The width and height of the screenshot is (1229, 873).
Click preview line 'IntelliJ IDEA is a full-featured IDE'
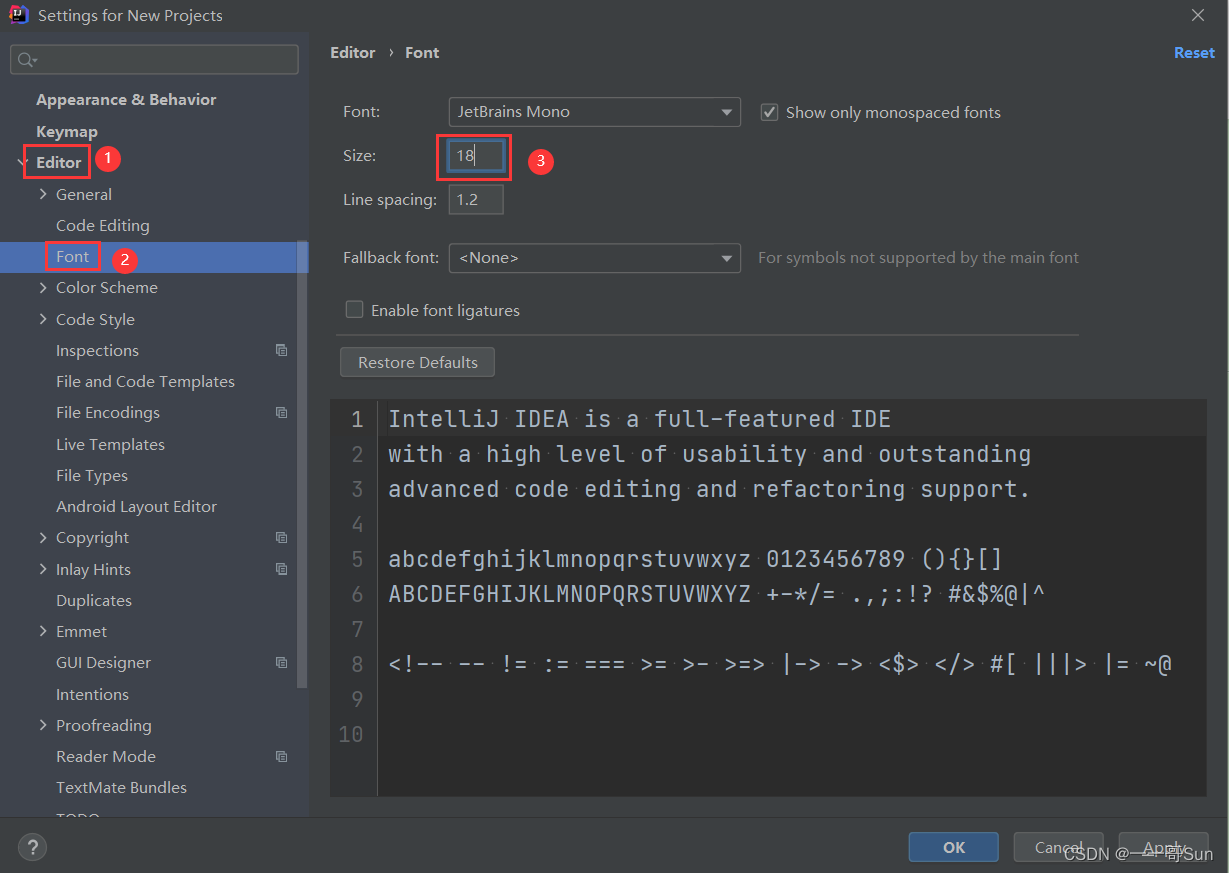640,419
